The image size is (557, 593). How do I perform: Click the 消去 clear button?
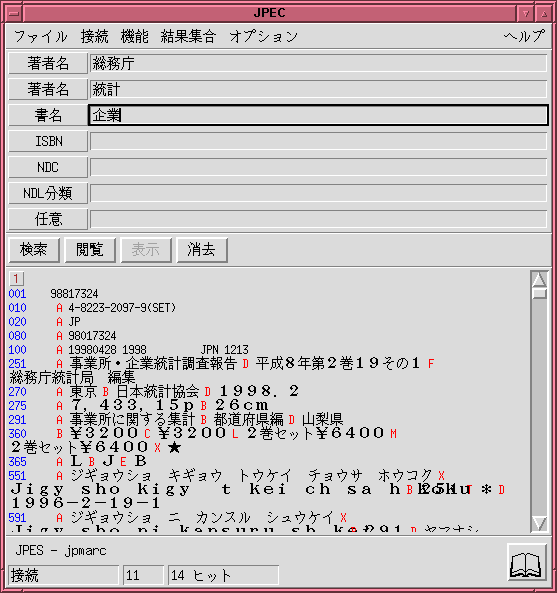pyautogui.click(x=202, y=250)
